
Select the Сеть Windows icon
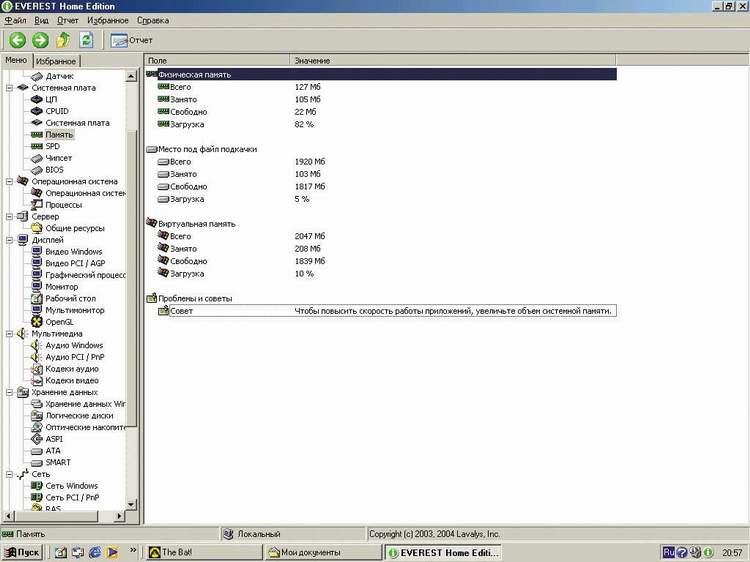coord(37,486)
